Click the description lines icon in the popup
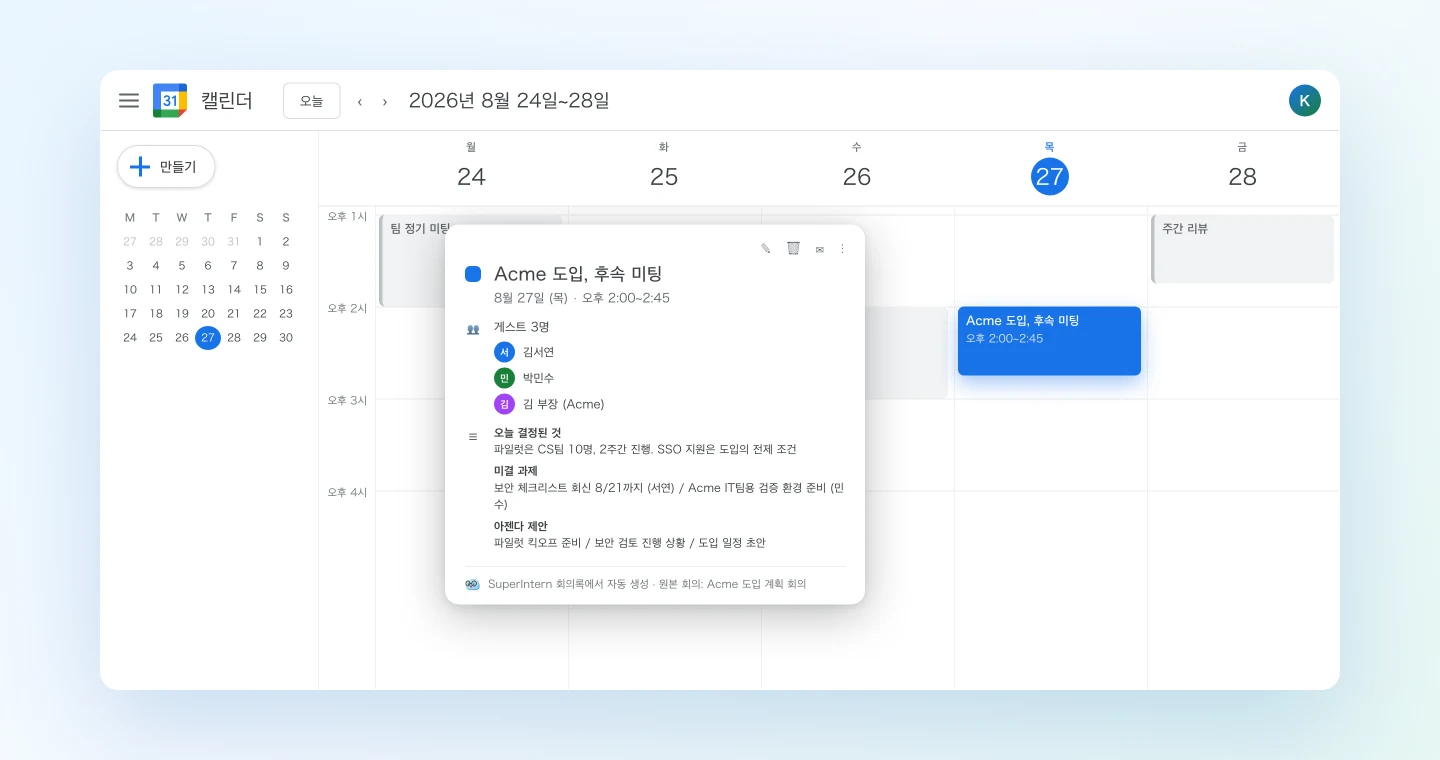Image resolution: width=1440 pixels, height=760 pixels. (x=473, y=436)
